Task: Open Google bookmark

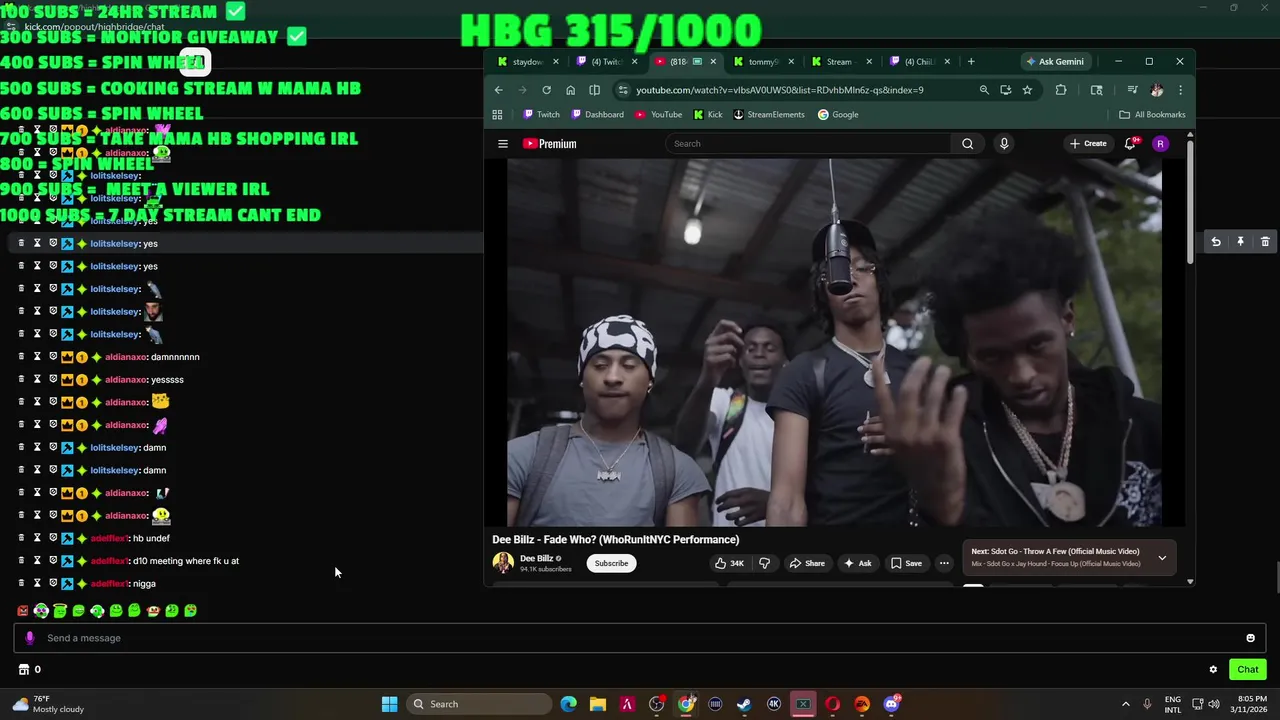Action: point(838,115)
